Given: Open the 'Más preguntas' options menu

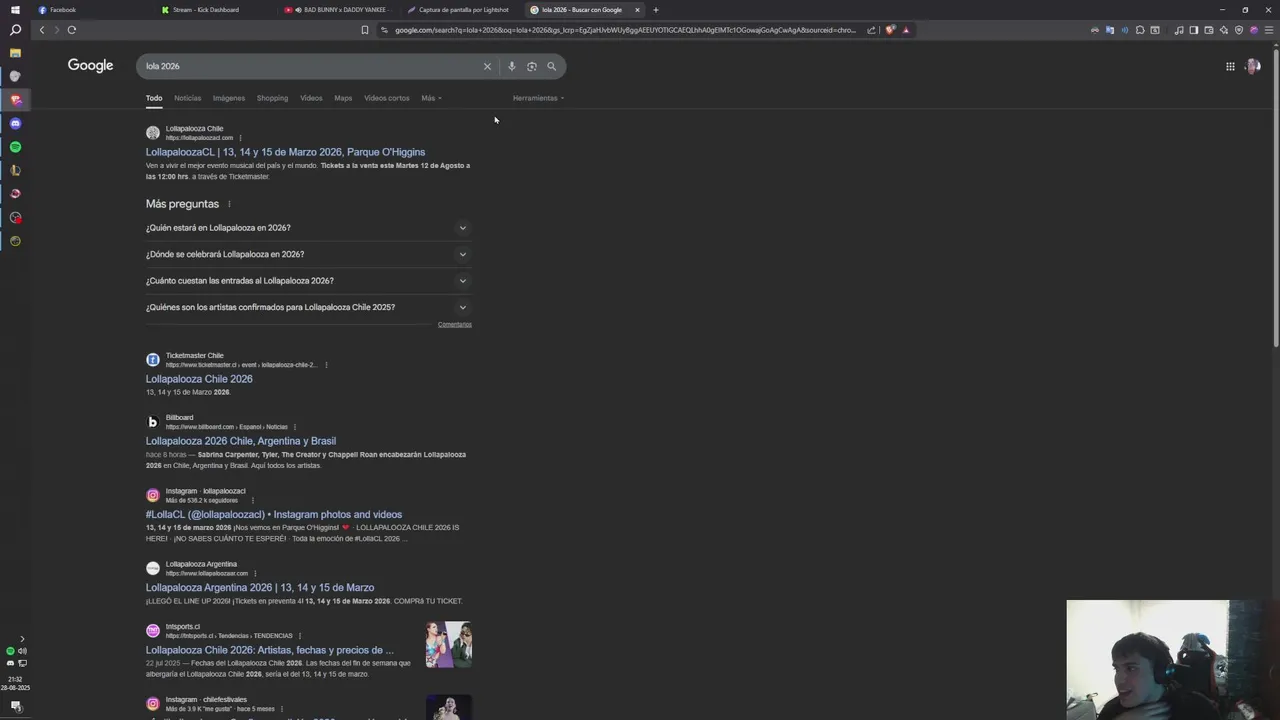Looking at the screenshot, I should pos(229,204).
